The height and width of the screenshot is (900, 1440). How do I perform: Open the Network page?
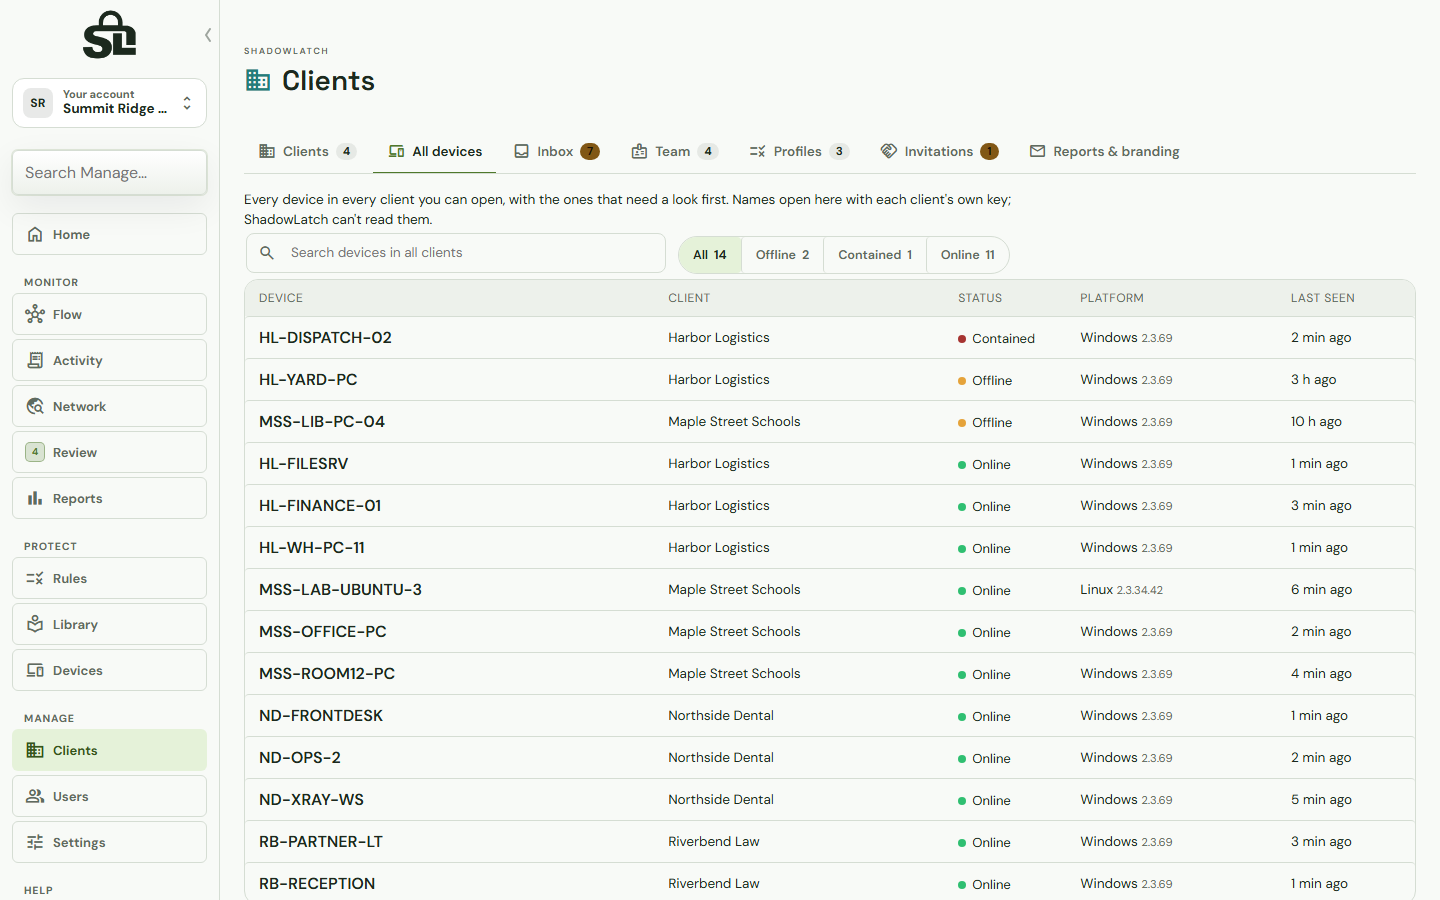109,406
